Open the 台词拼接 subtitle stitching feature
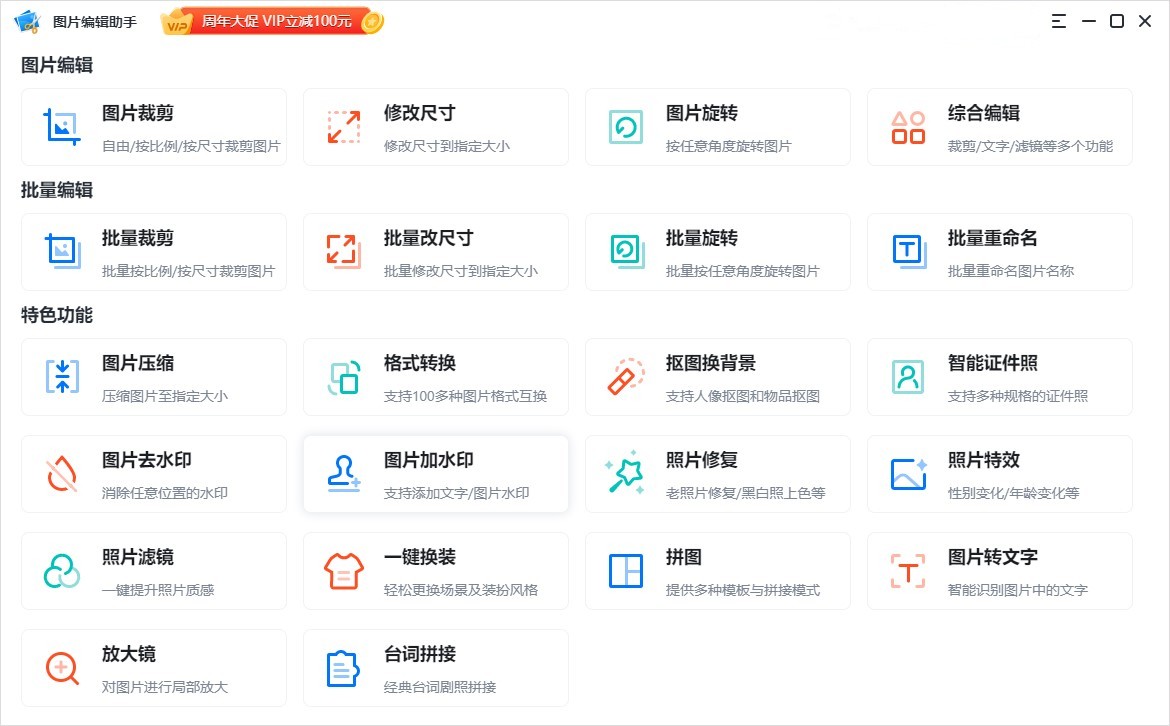 342,668
